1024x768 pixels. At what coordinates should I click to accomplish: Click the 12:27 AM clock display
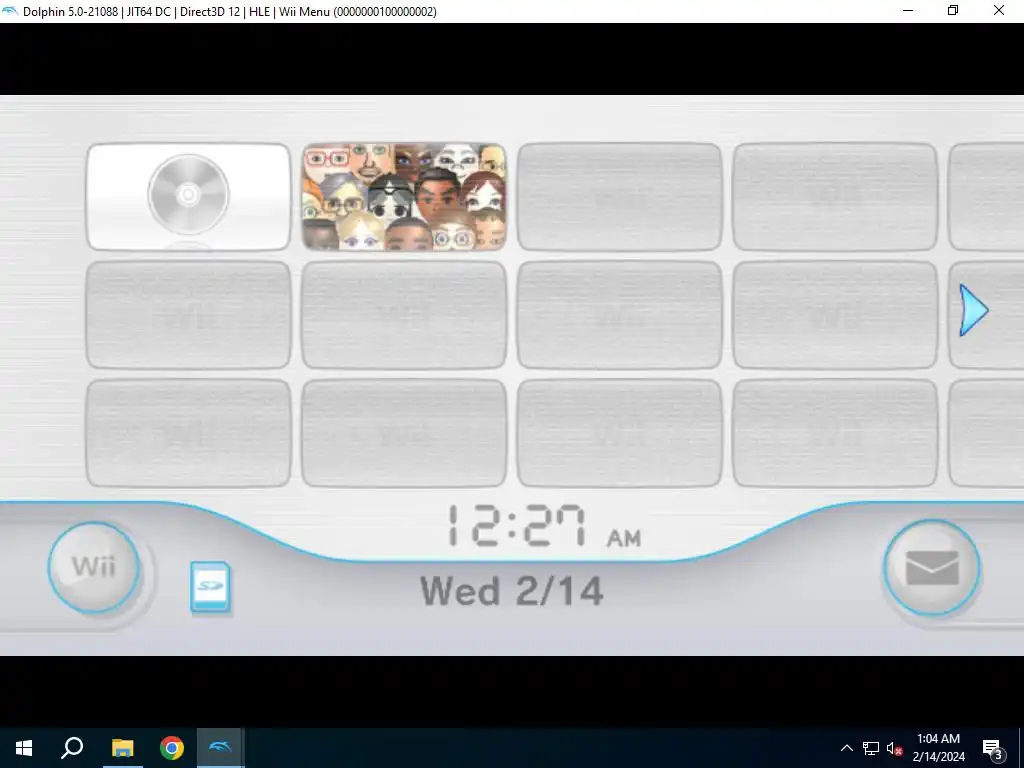[545, 526]
